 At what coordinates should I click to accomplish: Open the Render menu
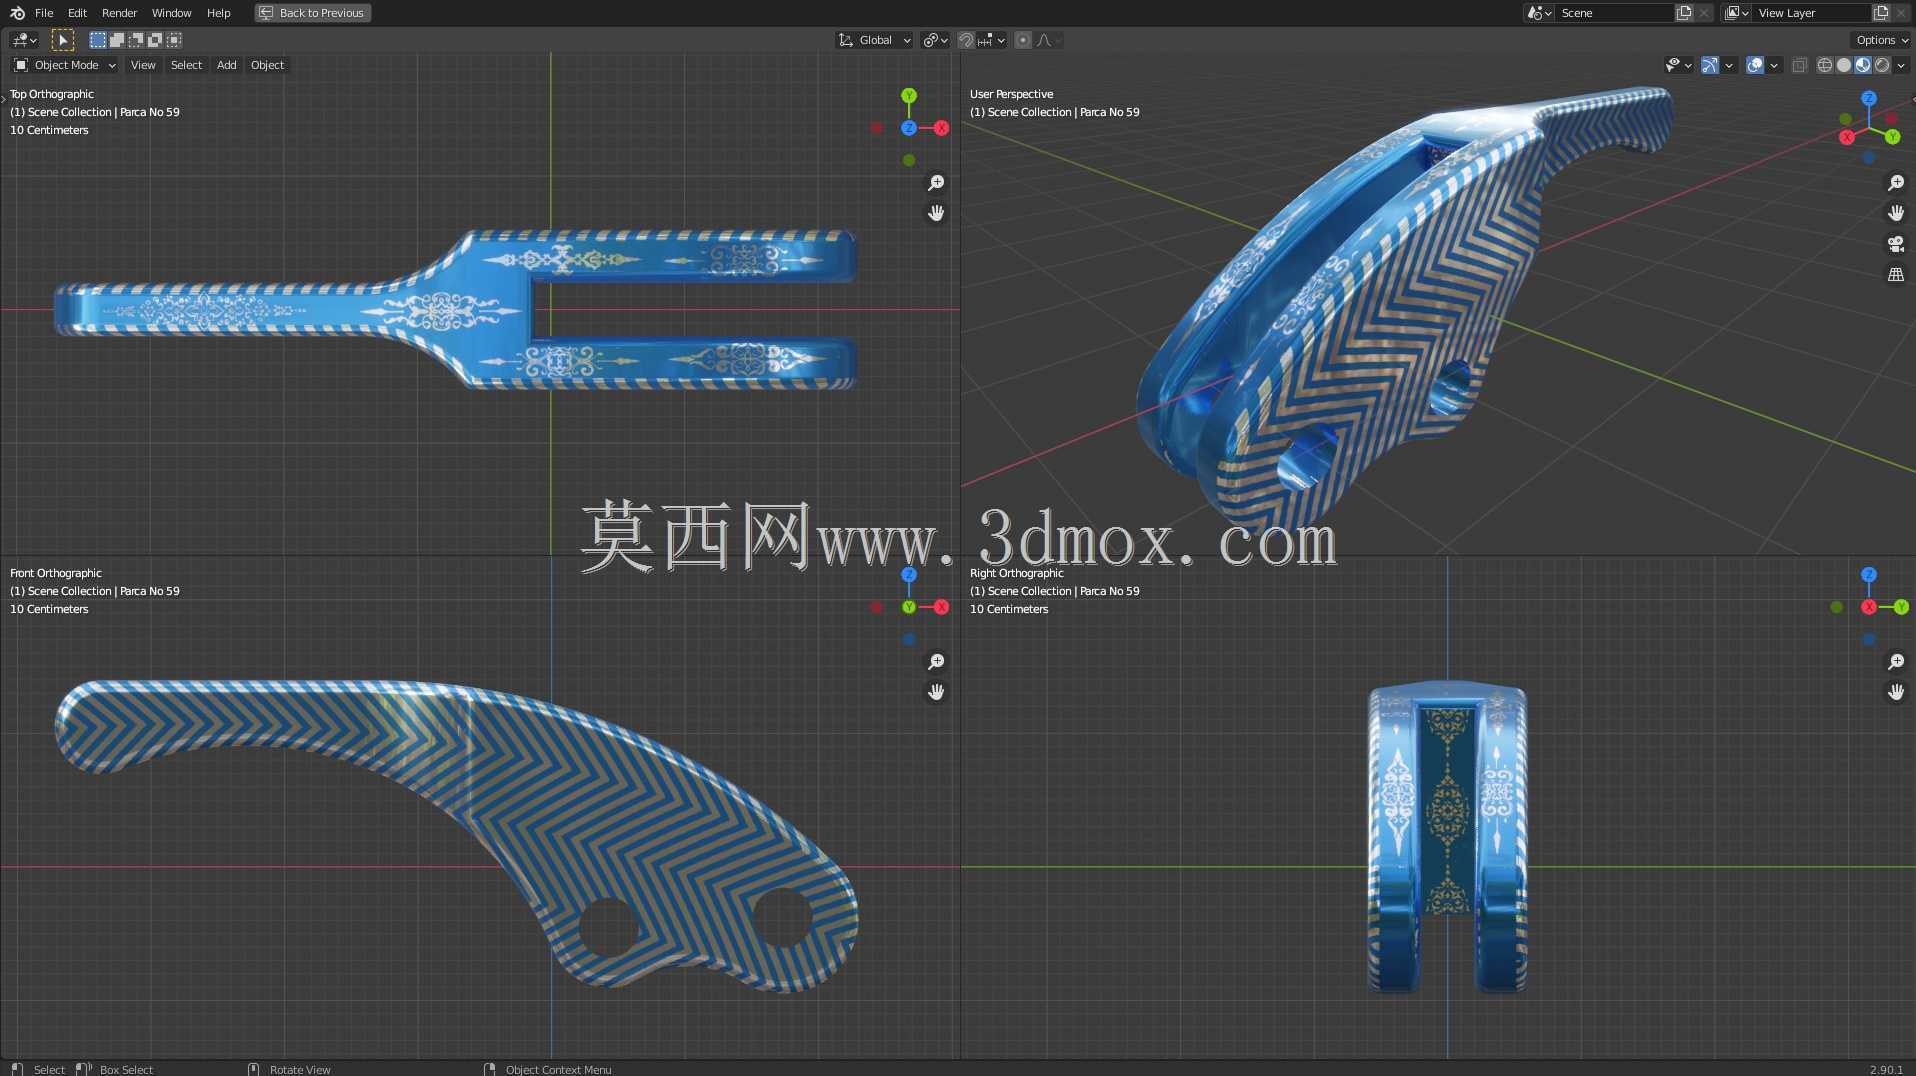pyautogui.click(x=119, y=13)
